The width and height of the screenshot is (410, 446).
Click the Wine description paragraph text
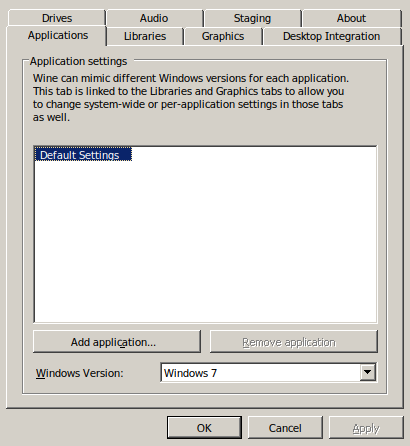pos(191,98)
